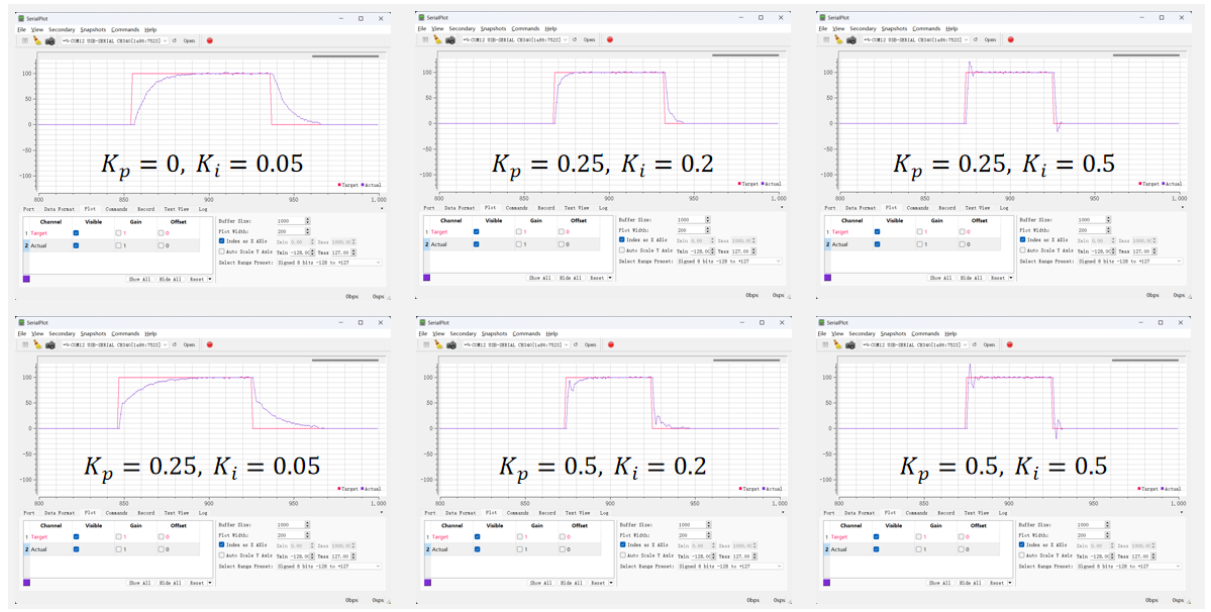Enable Auto Scale Y Axis in Kp=0.25, Ki=0.2 window
Image resolution: width=1211 pixels, height=612 pixels.
pyautogui.click(x=622, y=250)
